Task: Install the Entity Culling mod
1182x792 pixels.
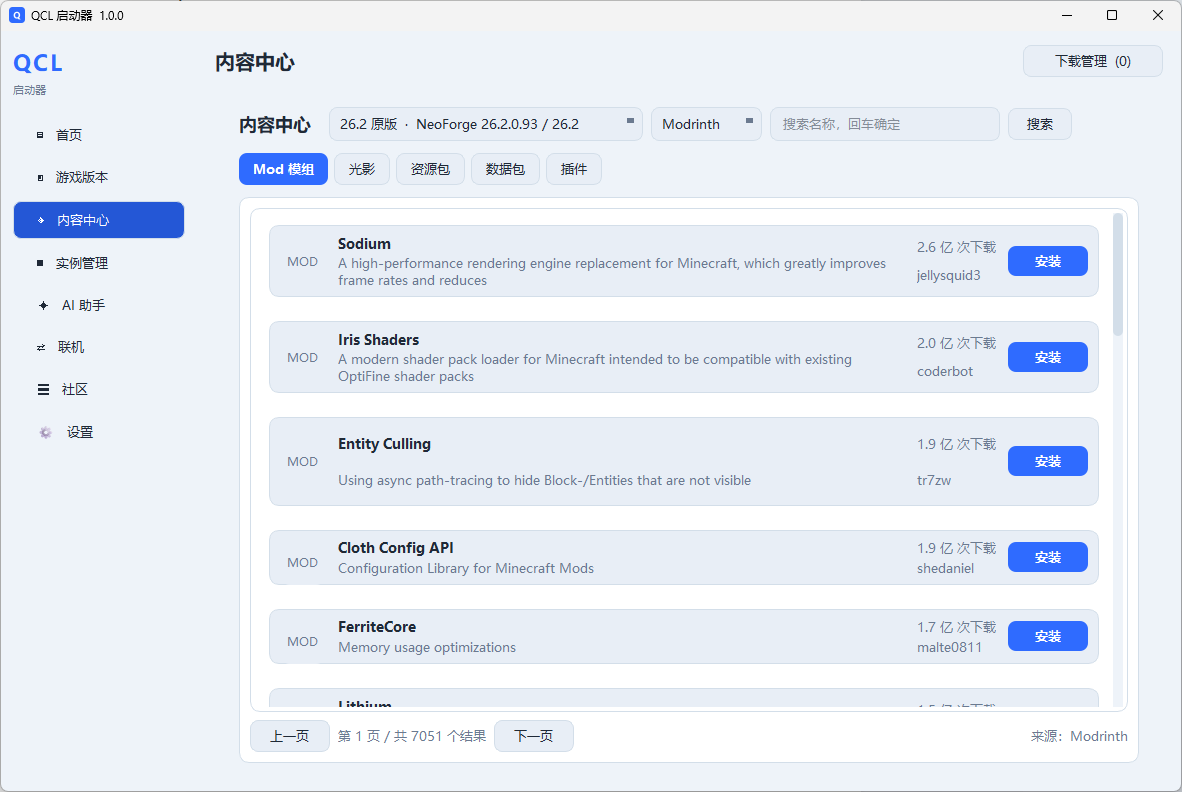Action: [1048, 461]
